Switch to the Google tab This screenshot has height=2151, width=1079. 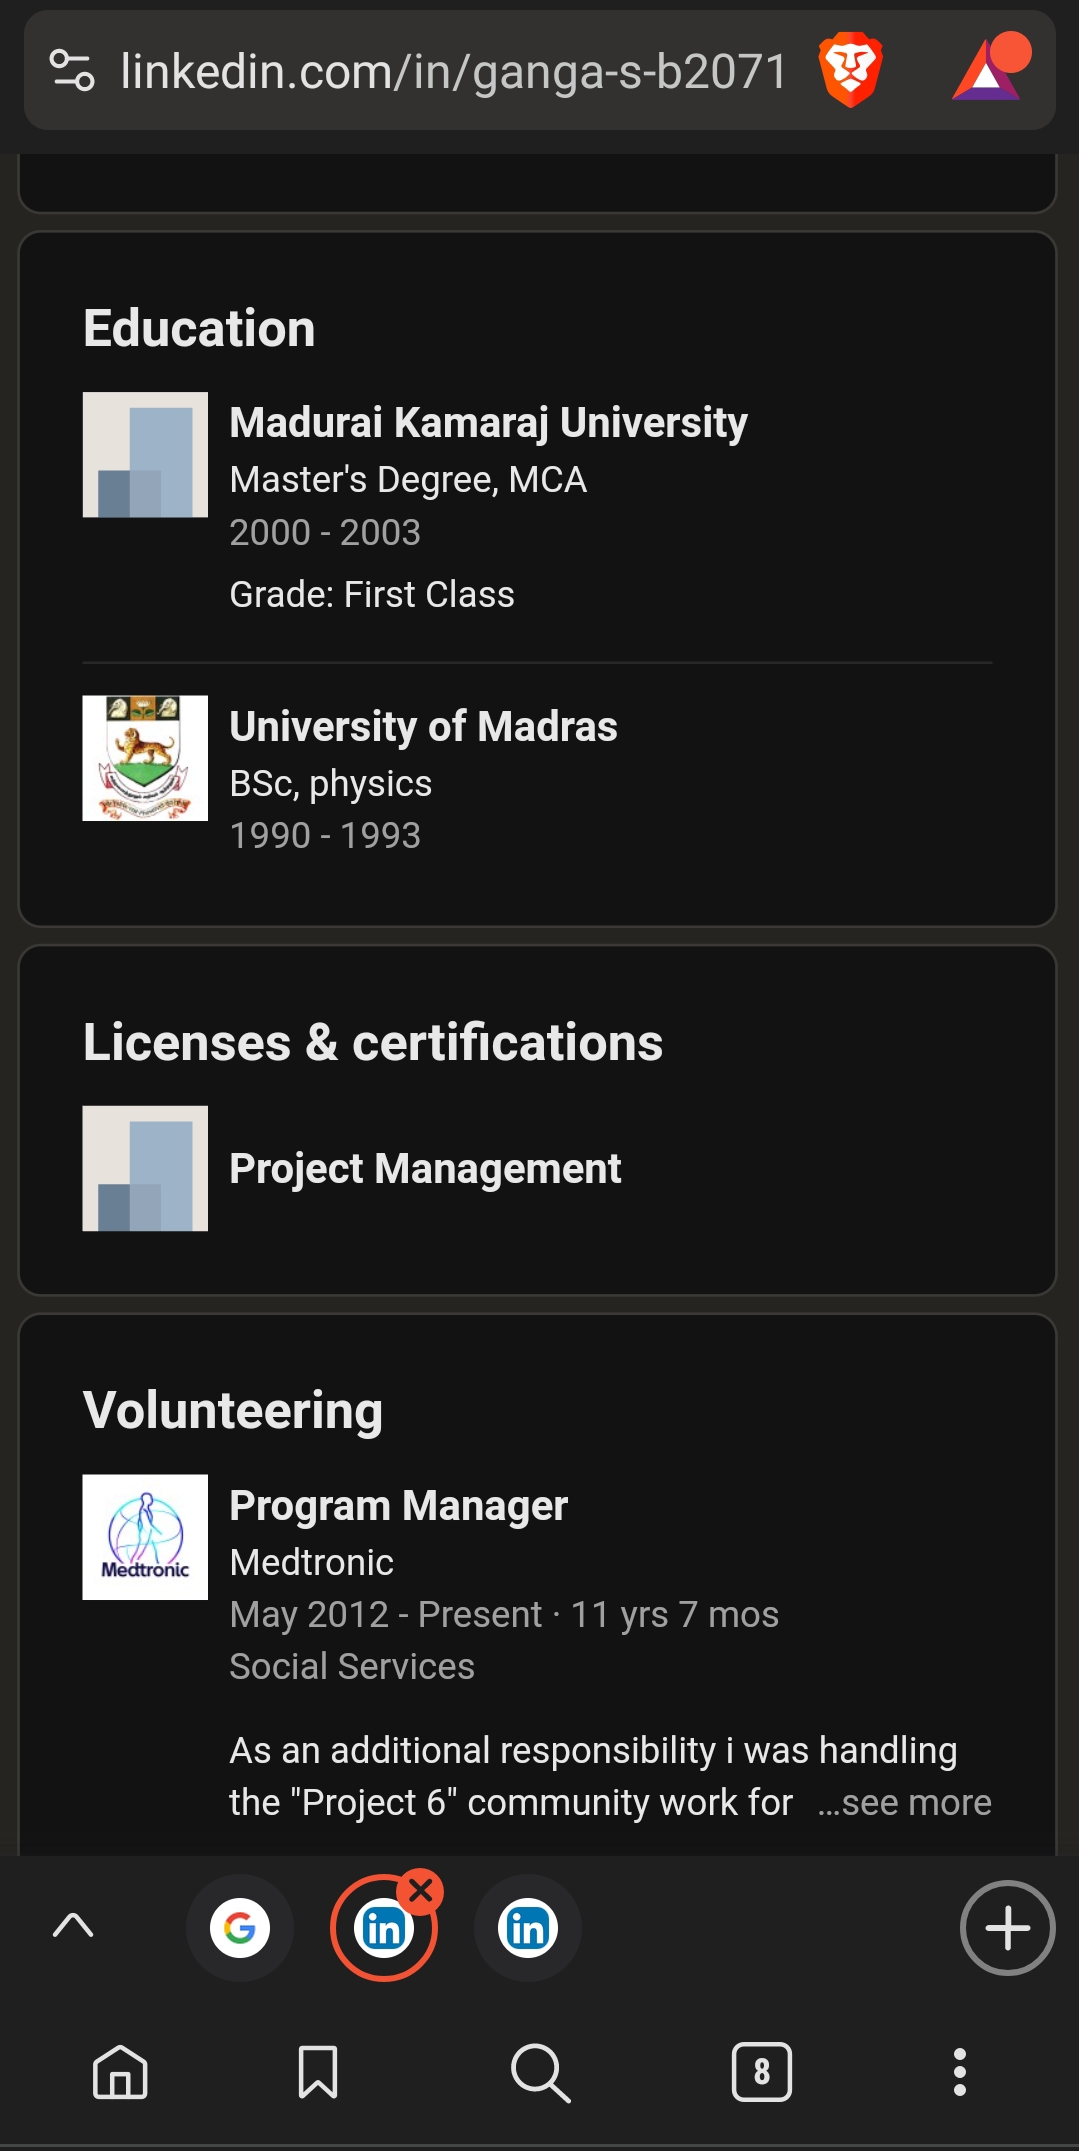[x=240, y=1927]
